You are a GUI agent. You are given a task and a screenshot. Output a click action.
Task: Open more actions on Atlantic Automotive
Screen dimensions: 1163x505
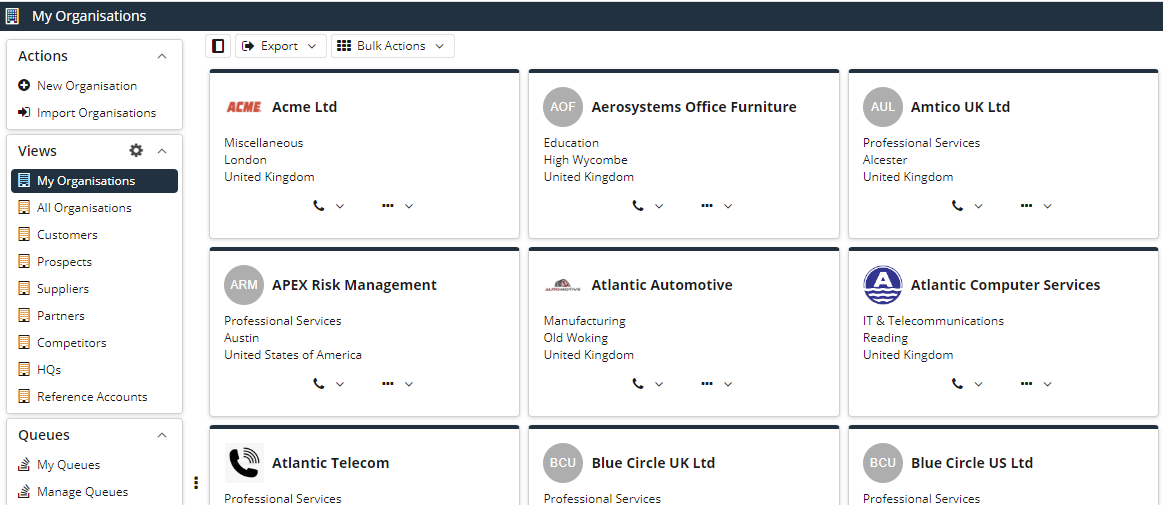coord(707,383)
